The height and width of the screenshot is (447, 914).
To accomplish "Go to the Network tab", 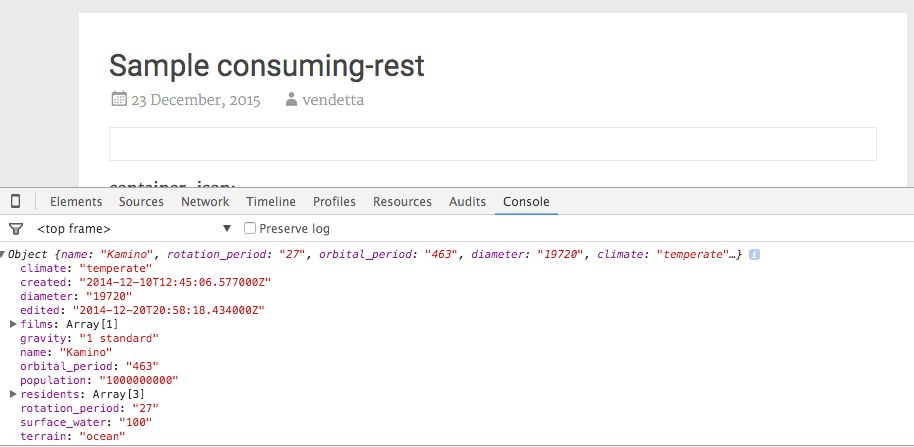I will click(x=205, y=201).
